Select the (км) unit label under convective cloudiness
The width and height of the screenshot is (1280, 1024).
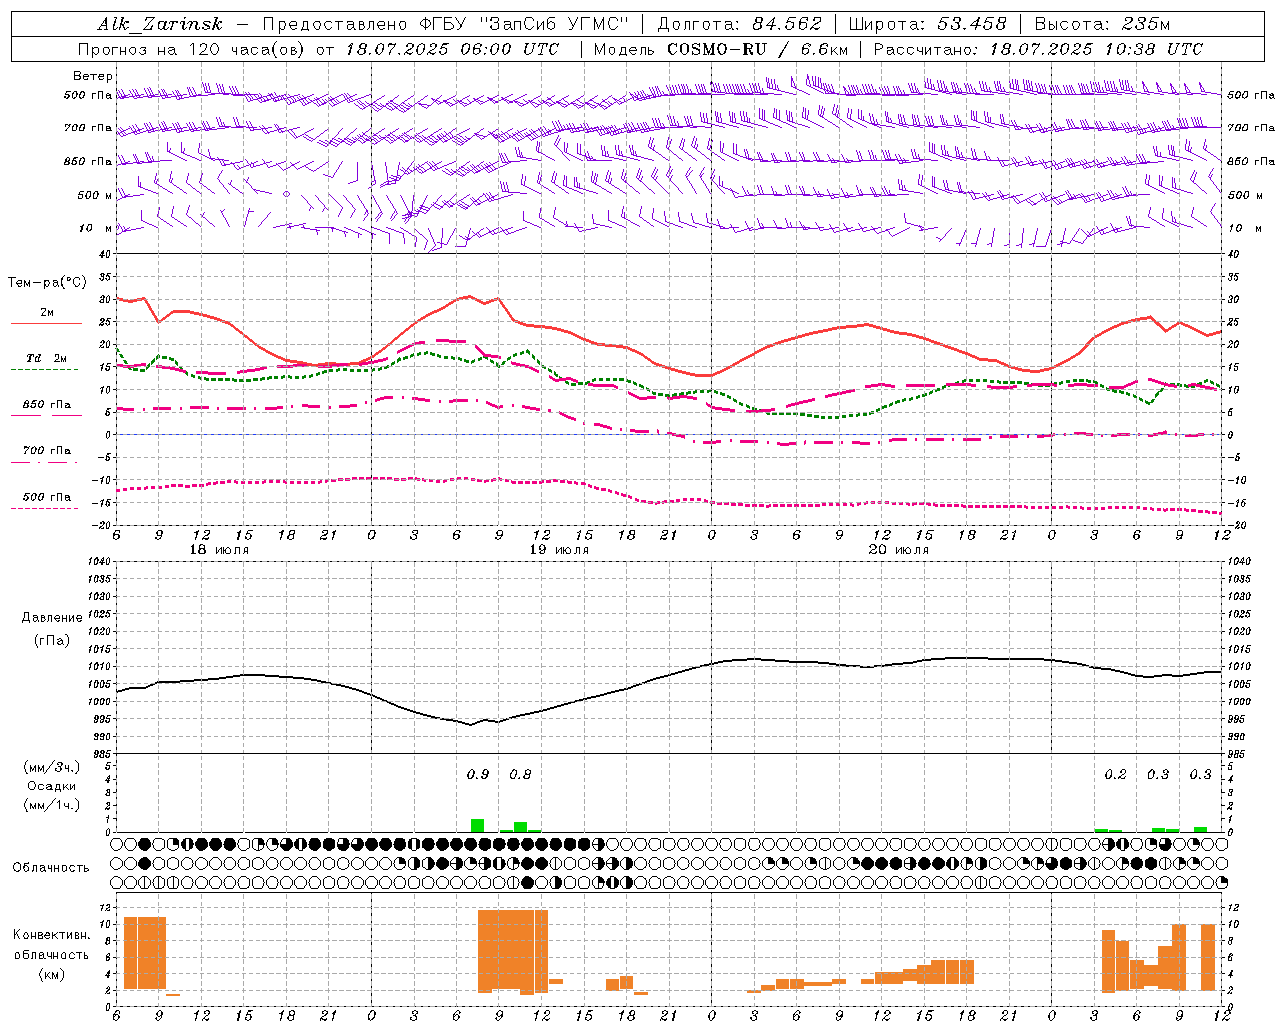[x=51, y=974]
